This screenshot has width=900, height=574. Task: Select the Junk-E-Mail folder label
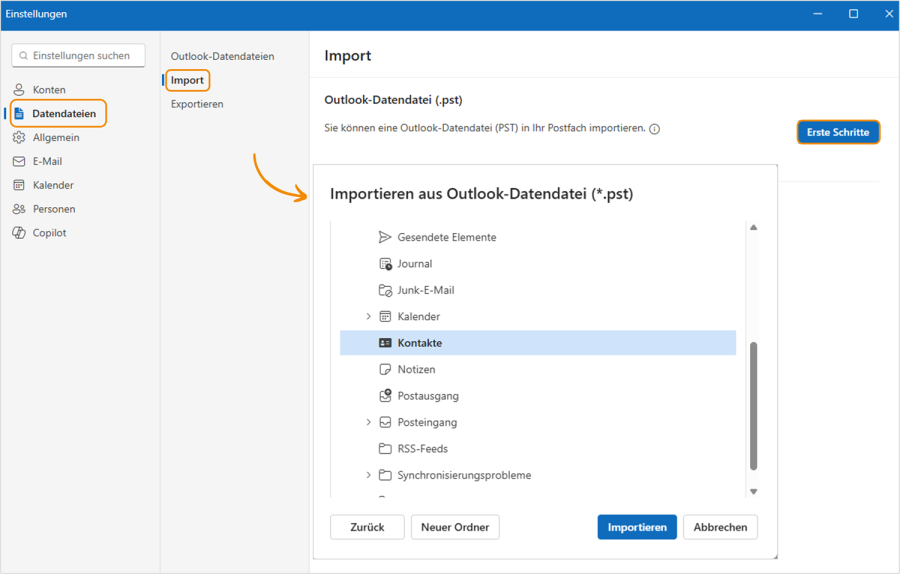tap(425, 290)
